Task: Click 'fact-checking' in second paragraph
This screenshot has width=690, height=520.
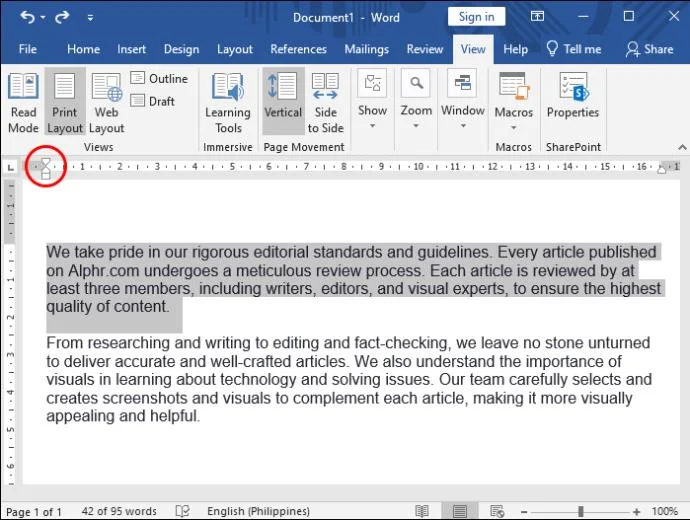Action: (x=402, y=343)
